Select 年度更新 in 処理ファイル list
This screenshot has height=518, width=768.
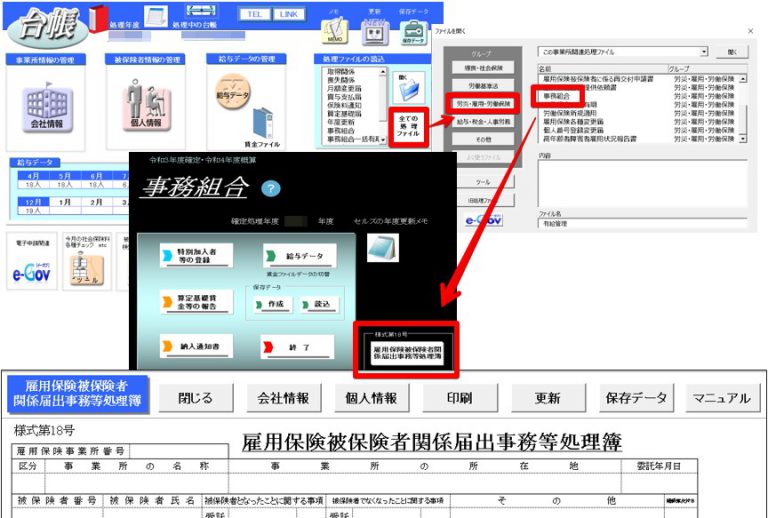pos(341,122)
